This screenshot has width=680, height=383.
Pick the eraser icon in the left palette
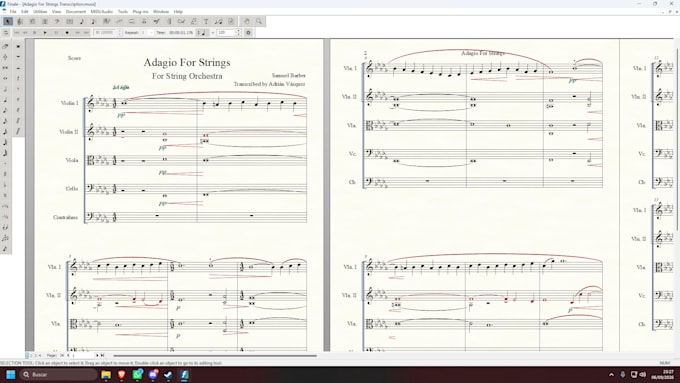(5, 46)
